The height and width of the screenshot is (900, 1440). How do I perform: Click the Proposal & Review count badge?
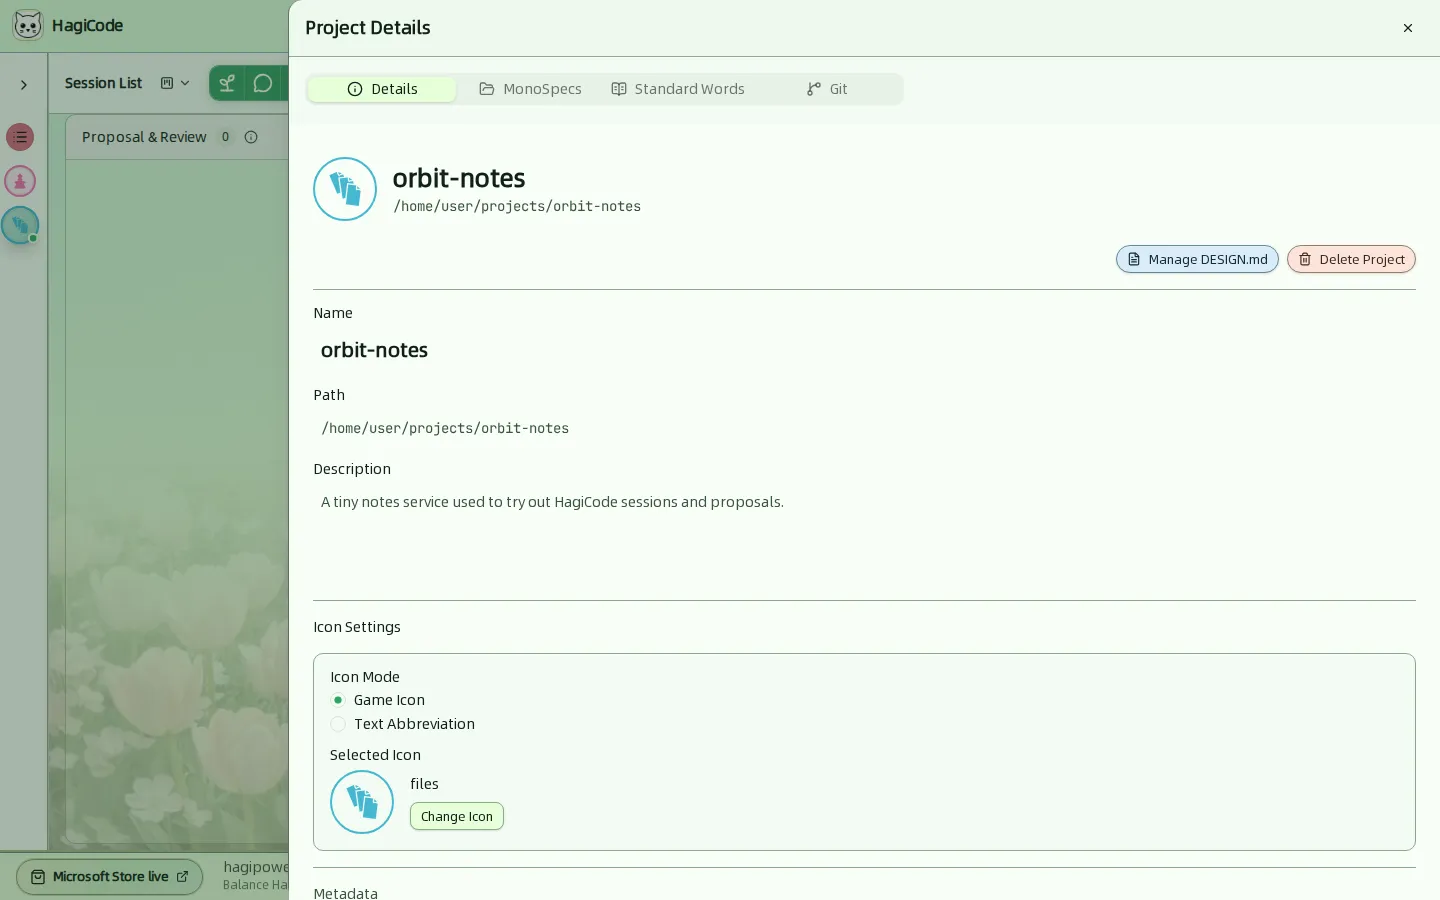pos(225,137)
